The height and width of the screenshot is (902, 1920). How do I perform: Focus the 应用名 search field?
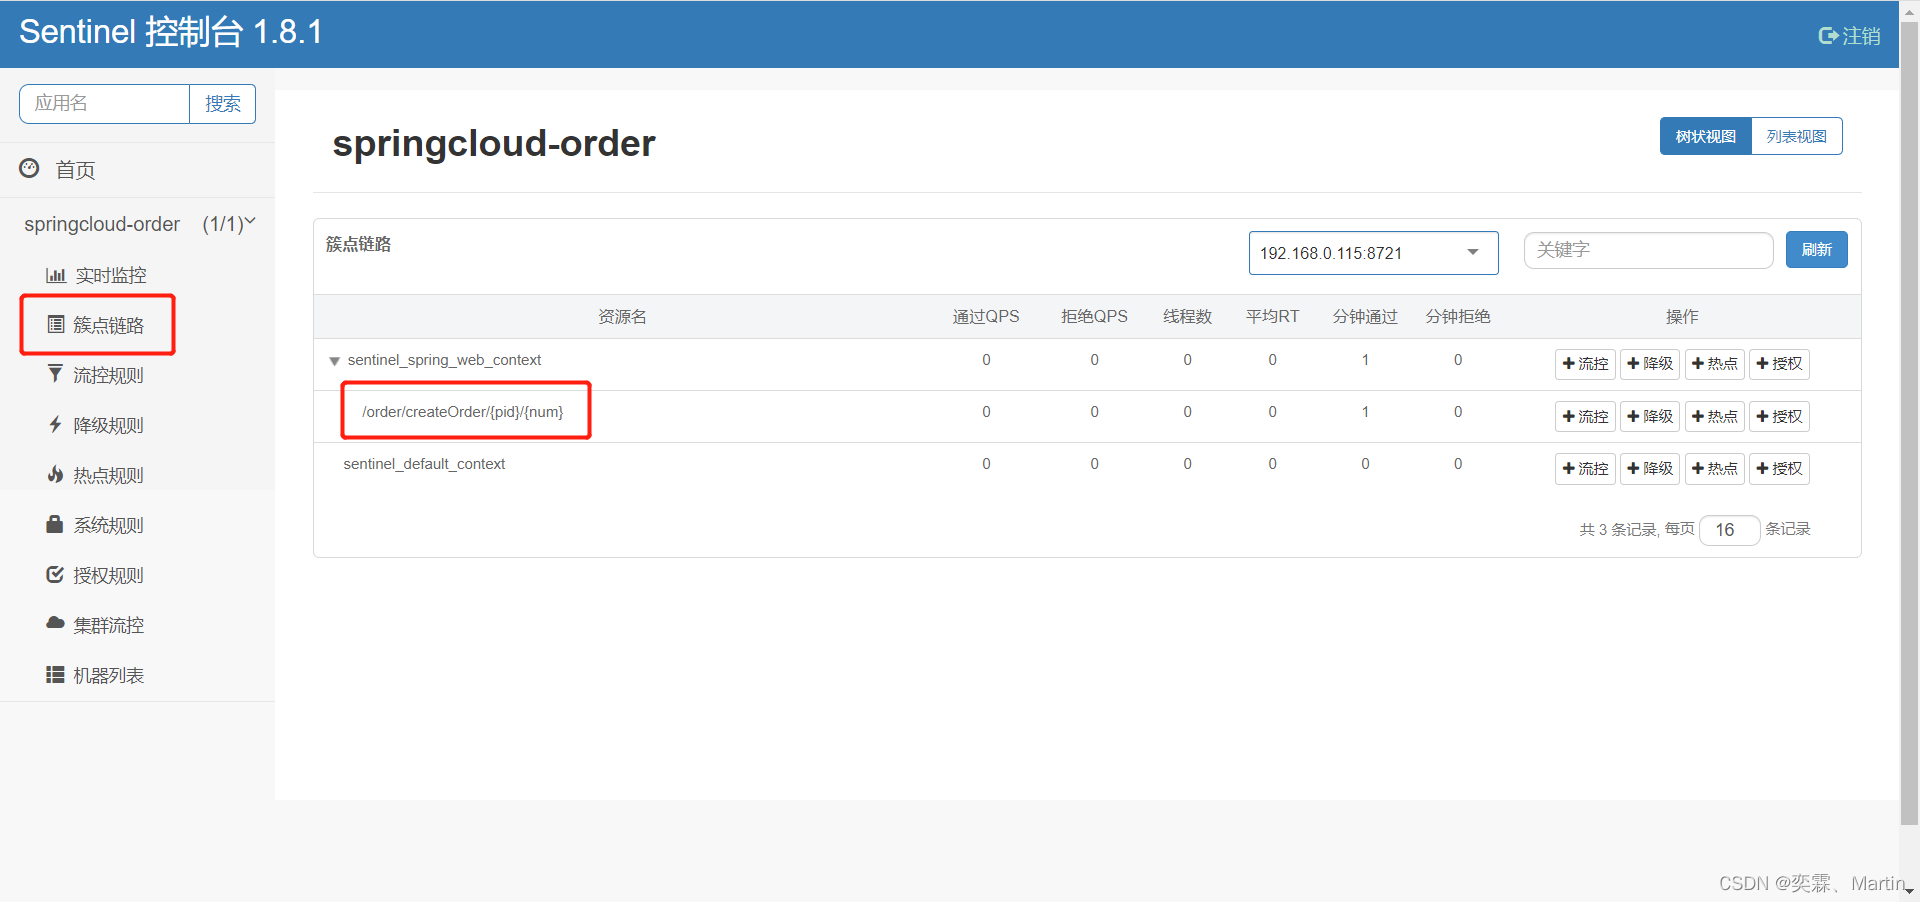point(104,104)
